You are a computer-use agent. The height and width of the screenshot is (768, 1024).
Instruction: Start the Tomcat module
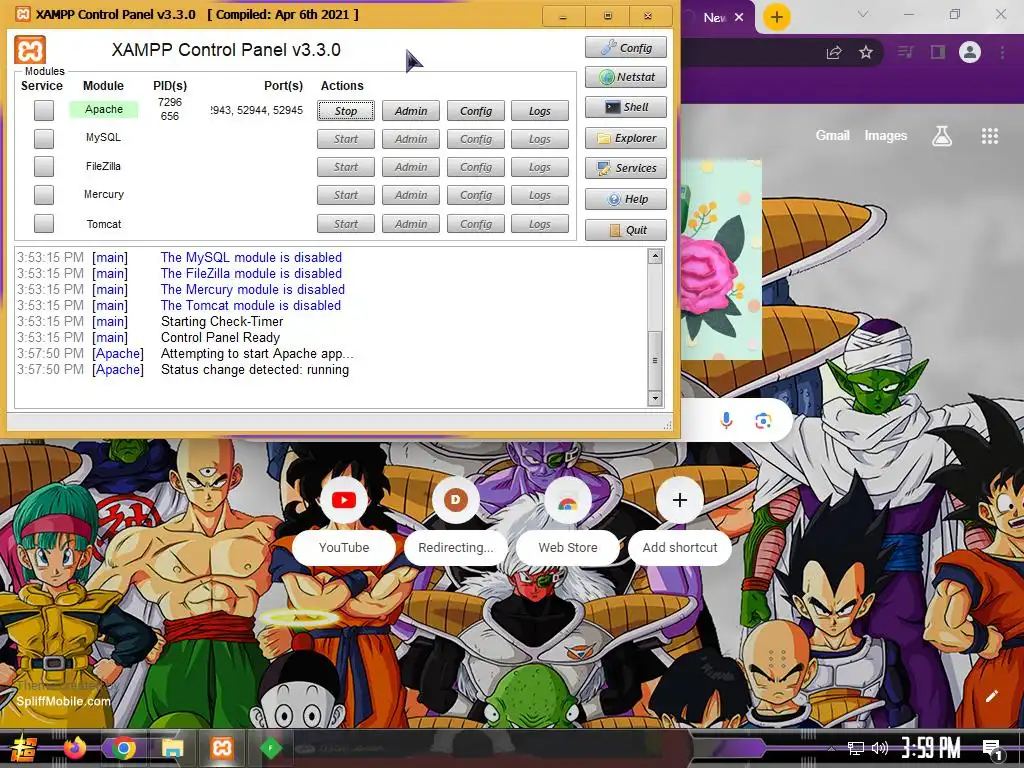click(346, 224)
